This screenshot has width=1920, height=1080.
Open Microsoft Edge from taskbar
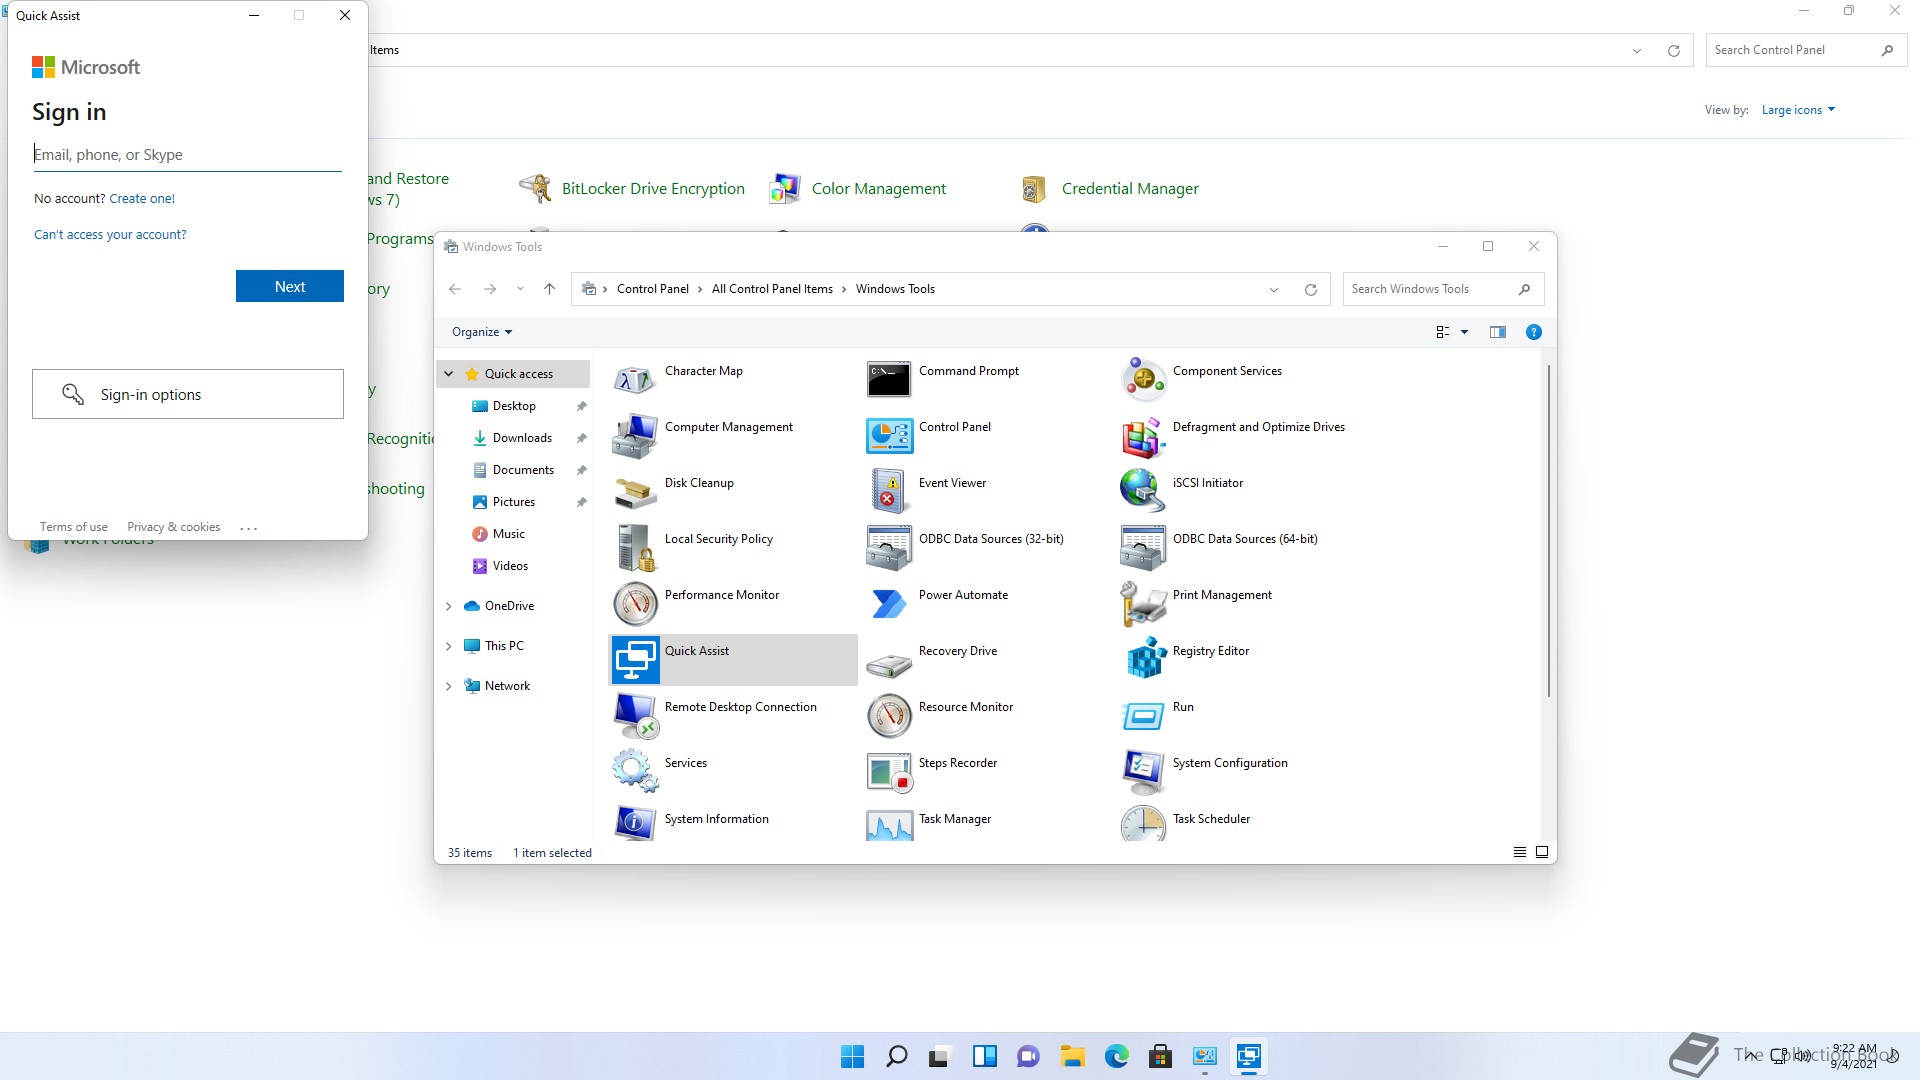pos(1116,1056)
